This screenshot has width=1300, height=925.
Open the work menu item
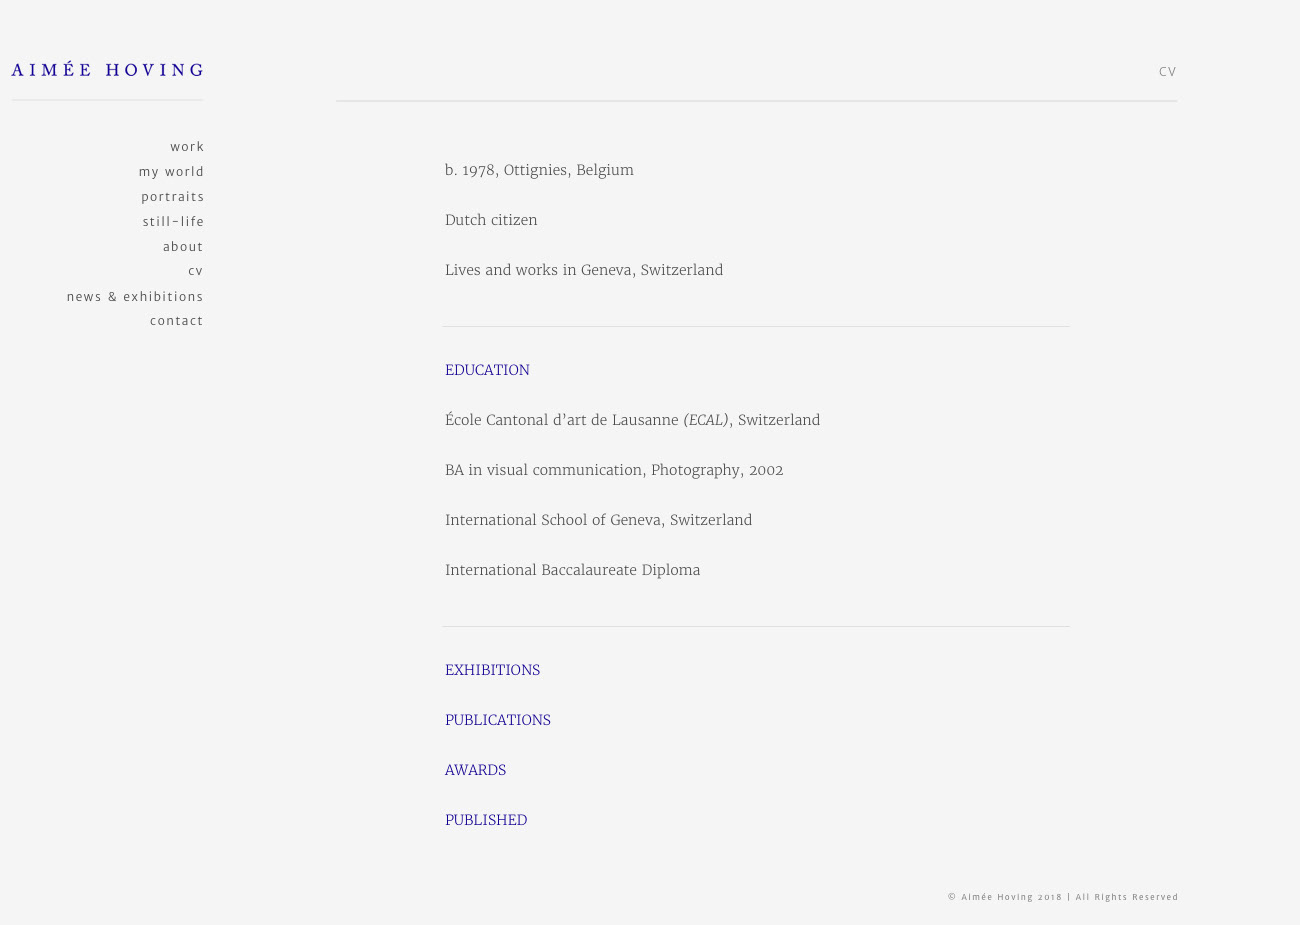coord(187,147)
